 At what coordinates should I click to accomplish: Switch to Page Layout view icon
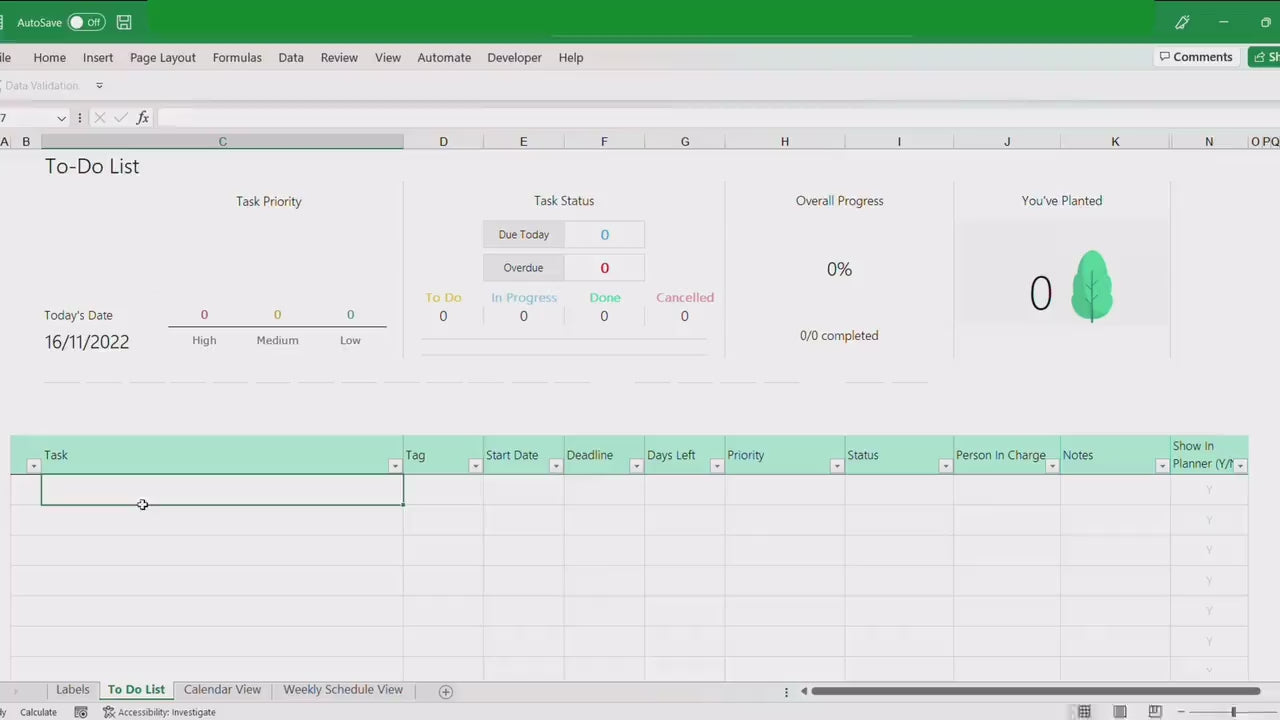[1120, 712]
